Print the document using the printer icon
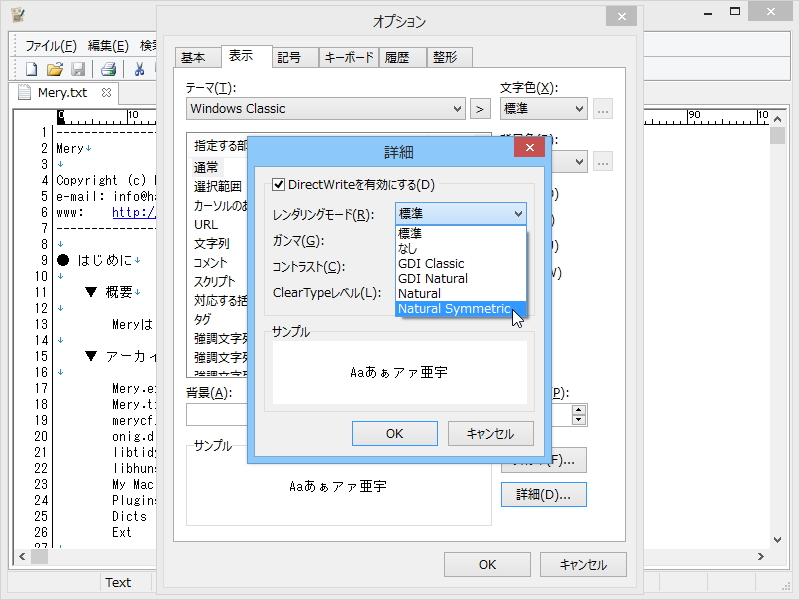This screenshot has height=600, width=800. point(107,69)
